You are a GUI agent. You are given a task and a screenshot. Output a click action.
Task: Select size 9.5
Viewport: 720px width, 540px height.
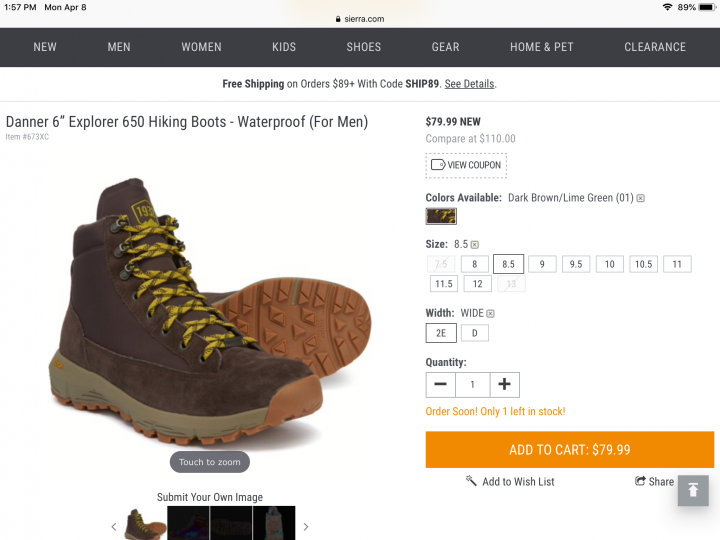(576, 264)
